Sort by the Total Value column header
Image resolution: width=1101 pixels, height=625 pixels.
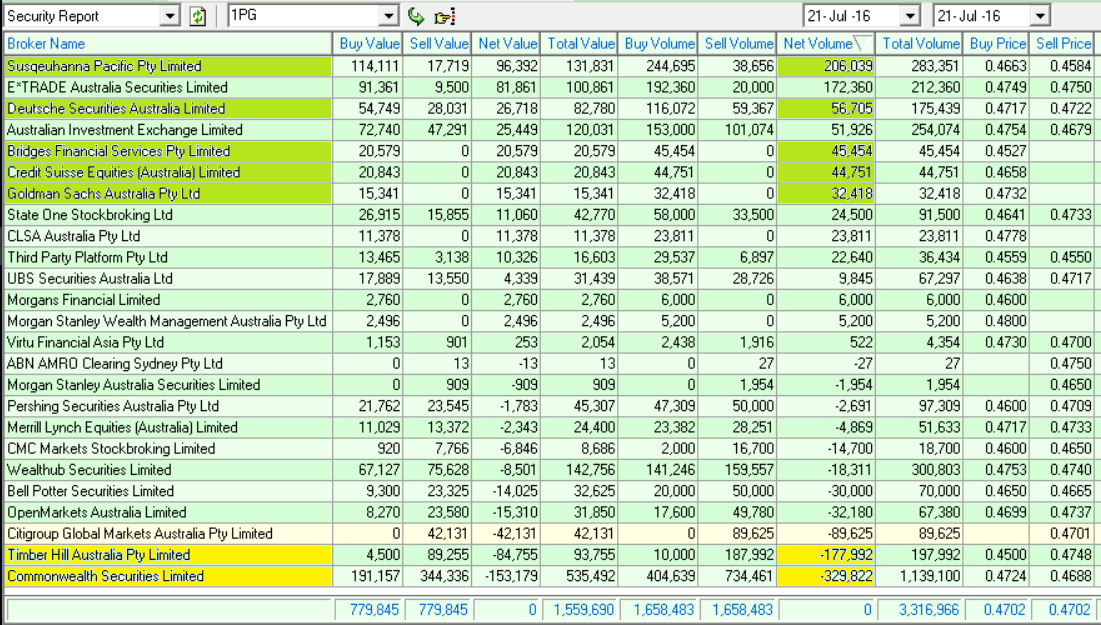click(x=579, y=44)
